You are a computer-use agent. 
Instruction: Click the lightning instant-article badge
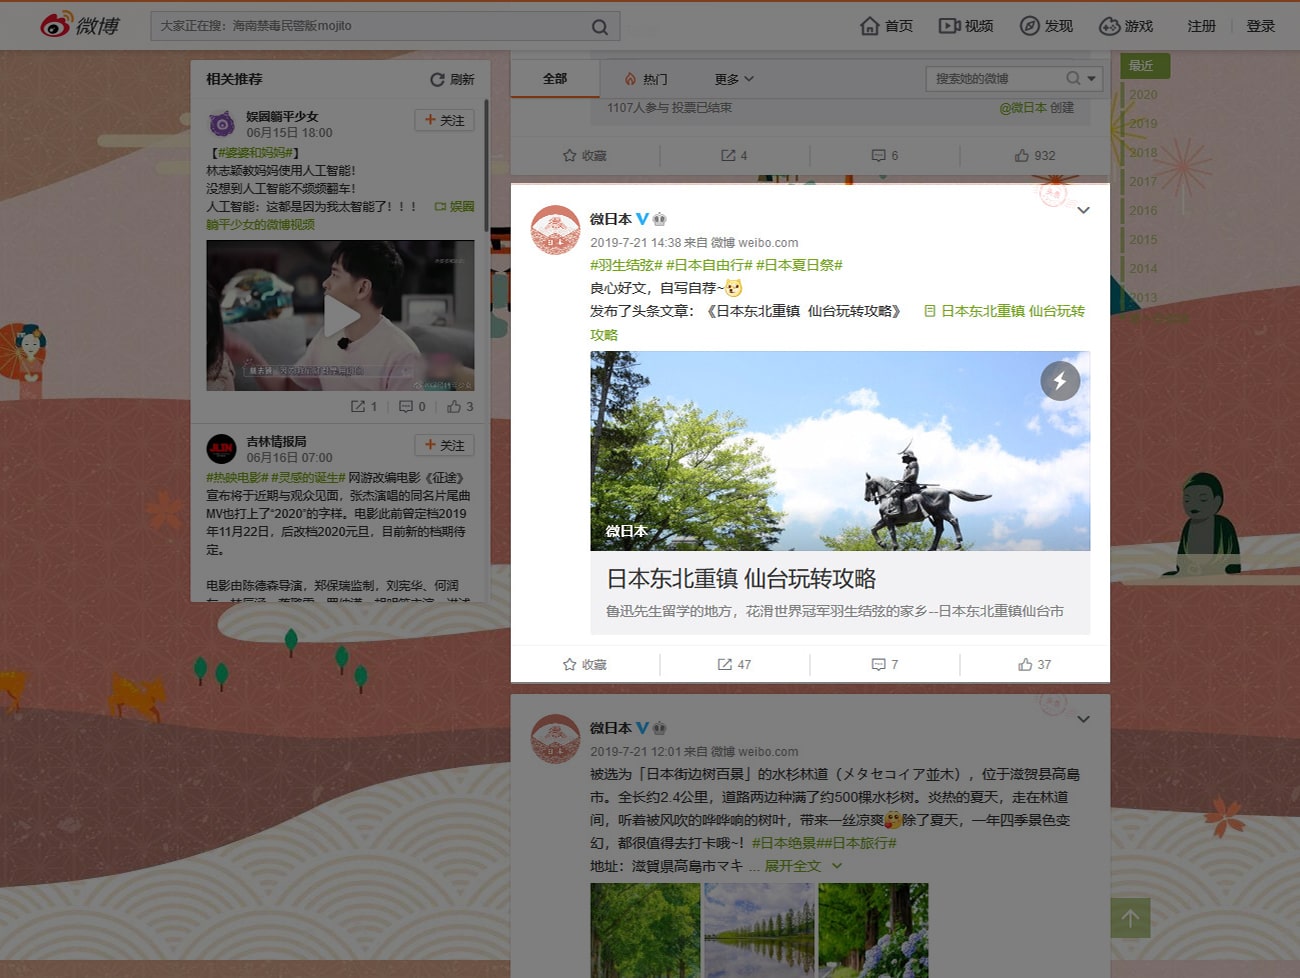tap(1060, 381)
